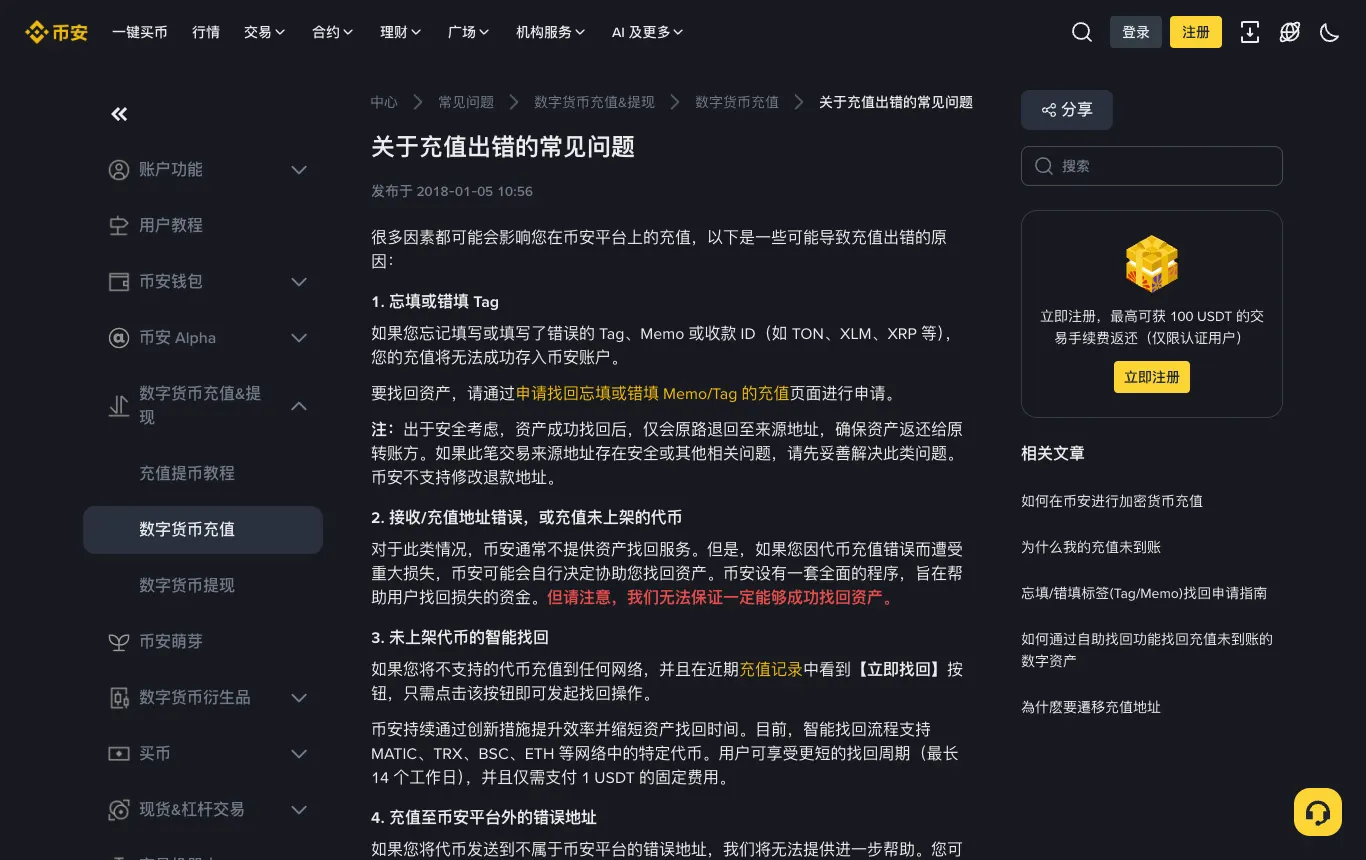The width and height of the screenshot is (1366, 860).
Task: Click the 账户功能 user icon
Action: coord(119,170)
